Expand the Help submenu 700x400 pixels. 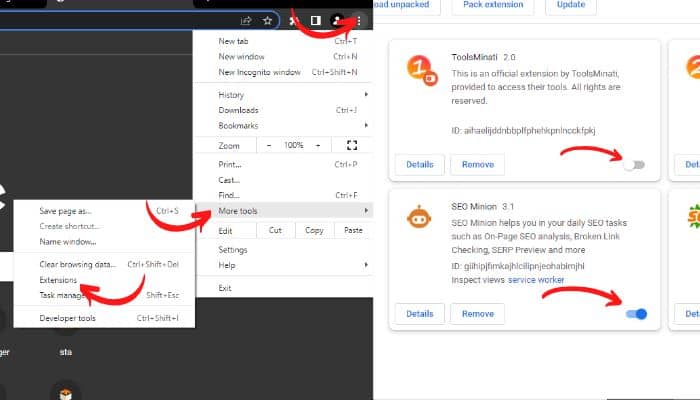[283, 265]
